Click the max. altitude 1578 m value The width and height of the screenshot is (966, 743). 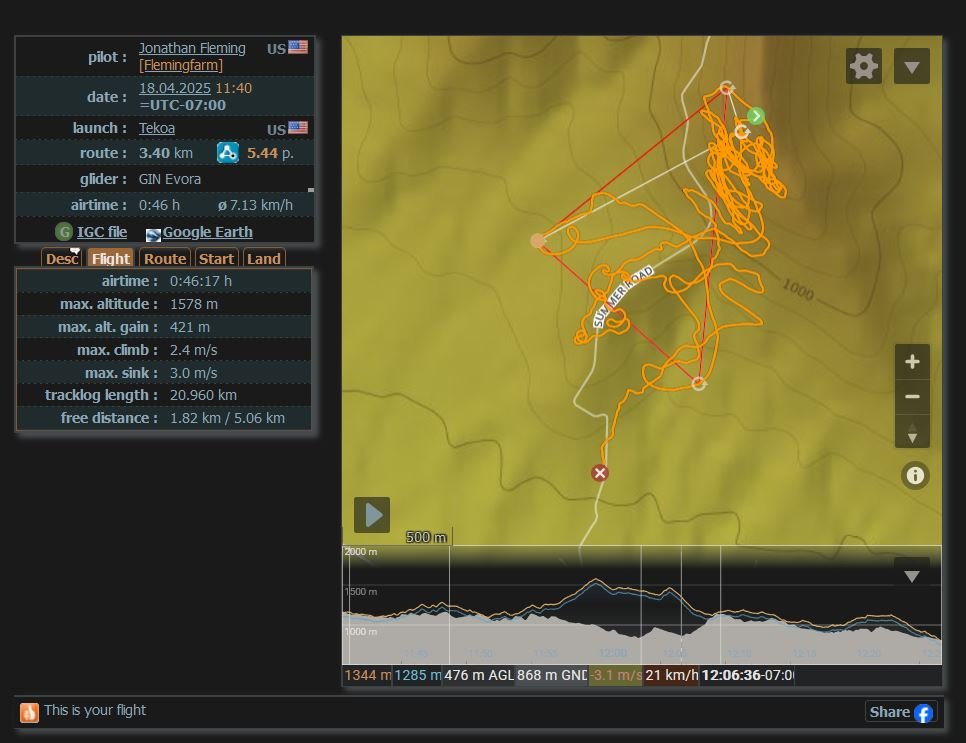coord(193,304)
